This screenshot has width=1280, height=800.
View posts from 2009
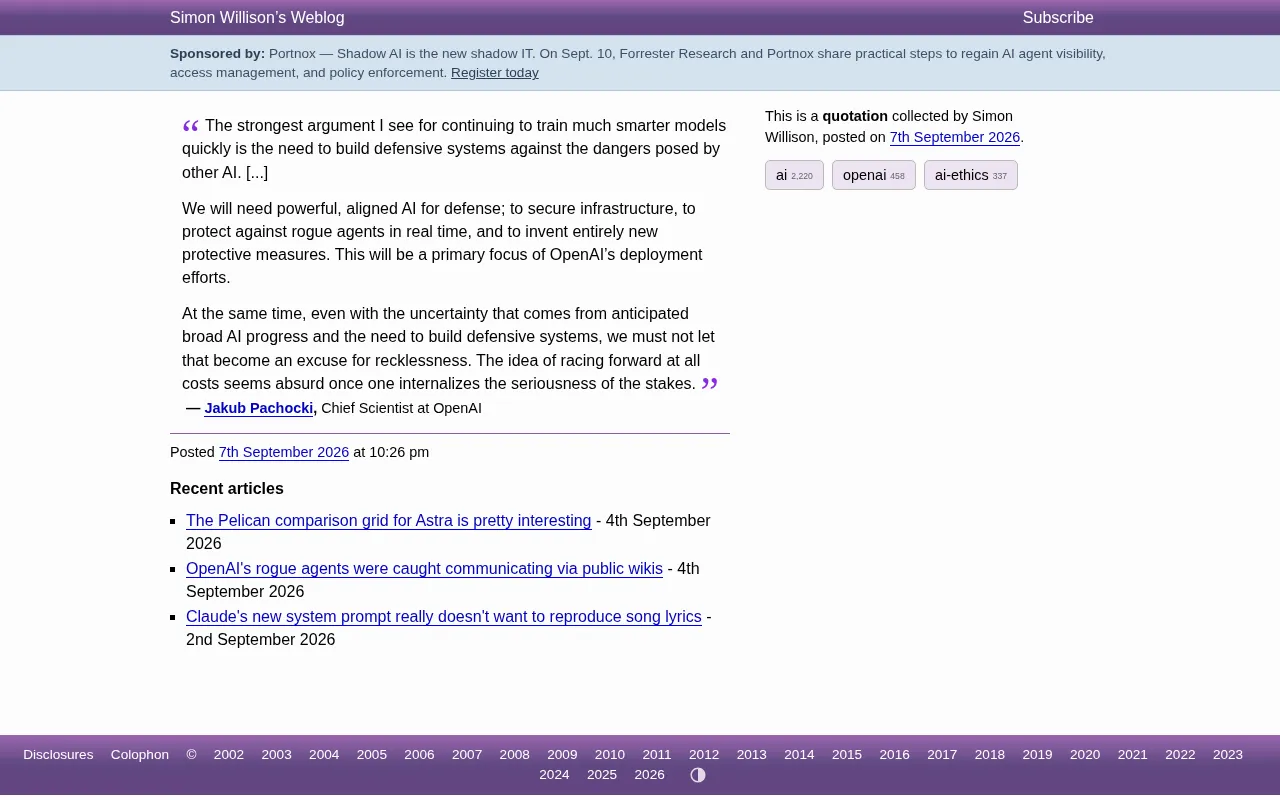click(x=562, y=755)
